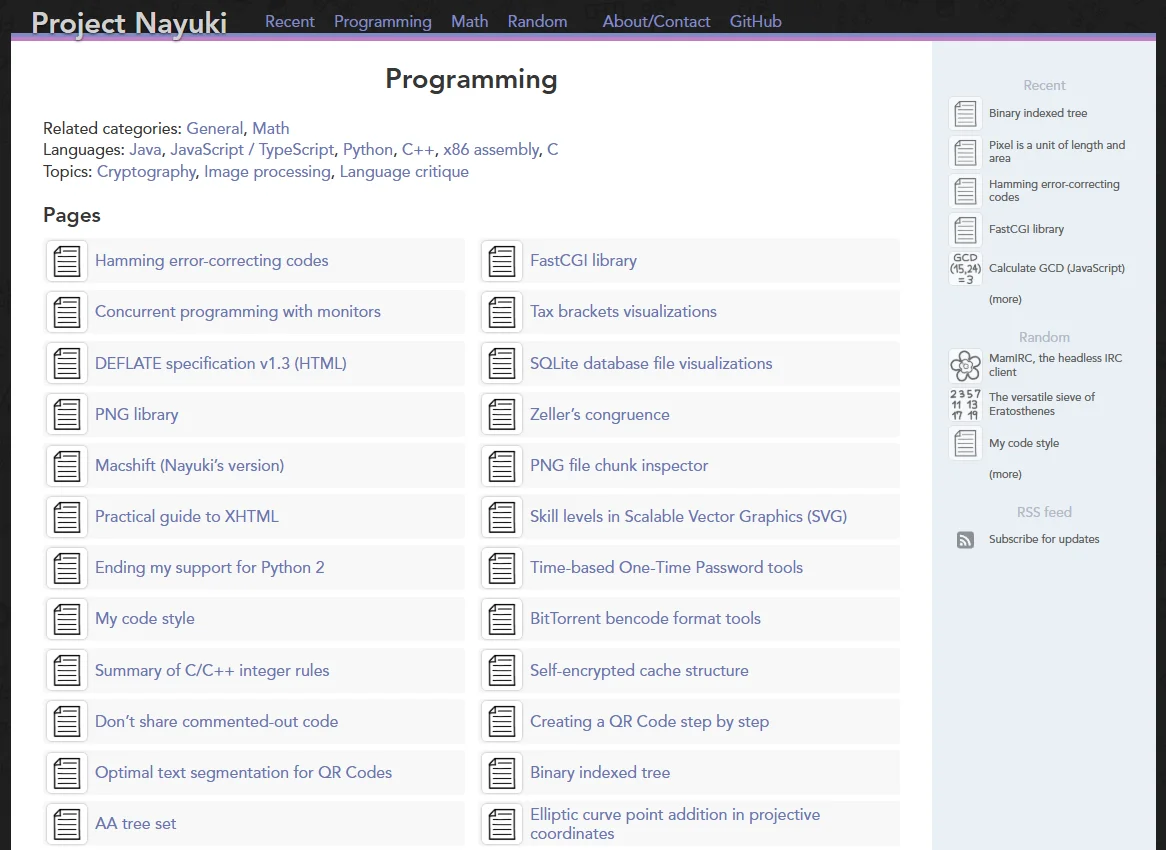Click document icon next to FastCGI library page
1166x850 pixels.
502,261
